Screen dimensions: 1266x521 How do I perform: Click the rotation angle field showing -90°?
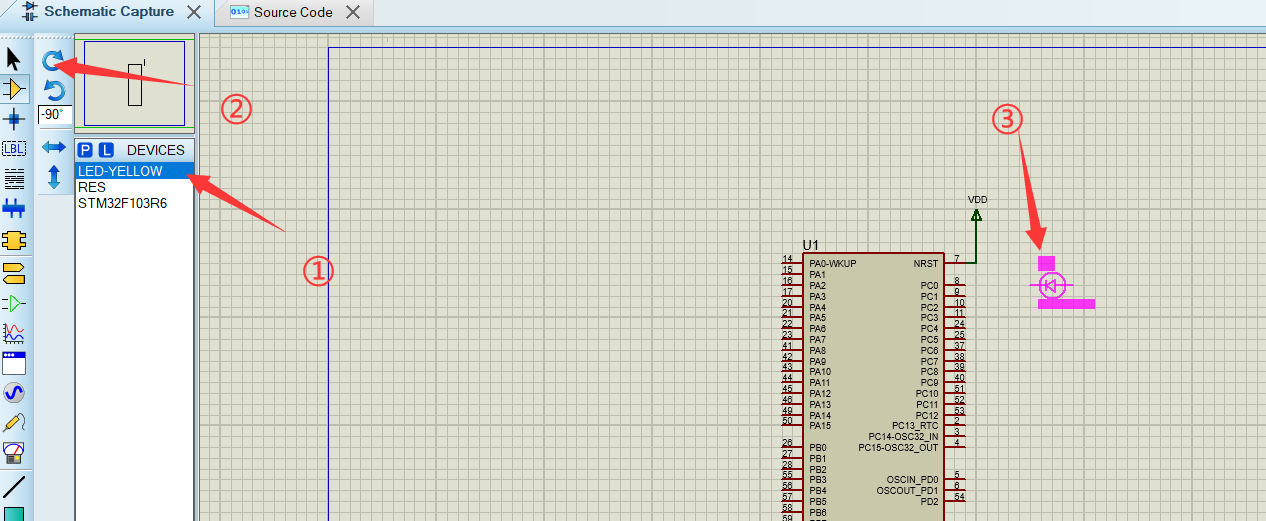tap(55, 115)
